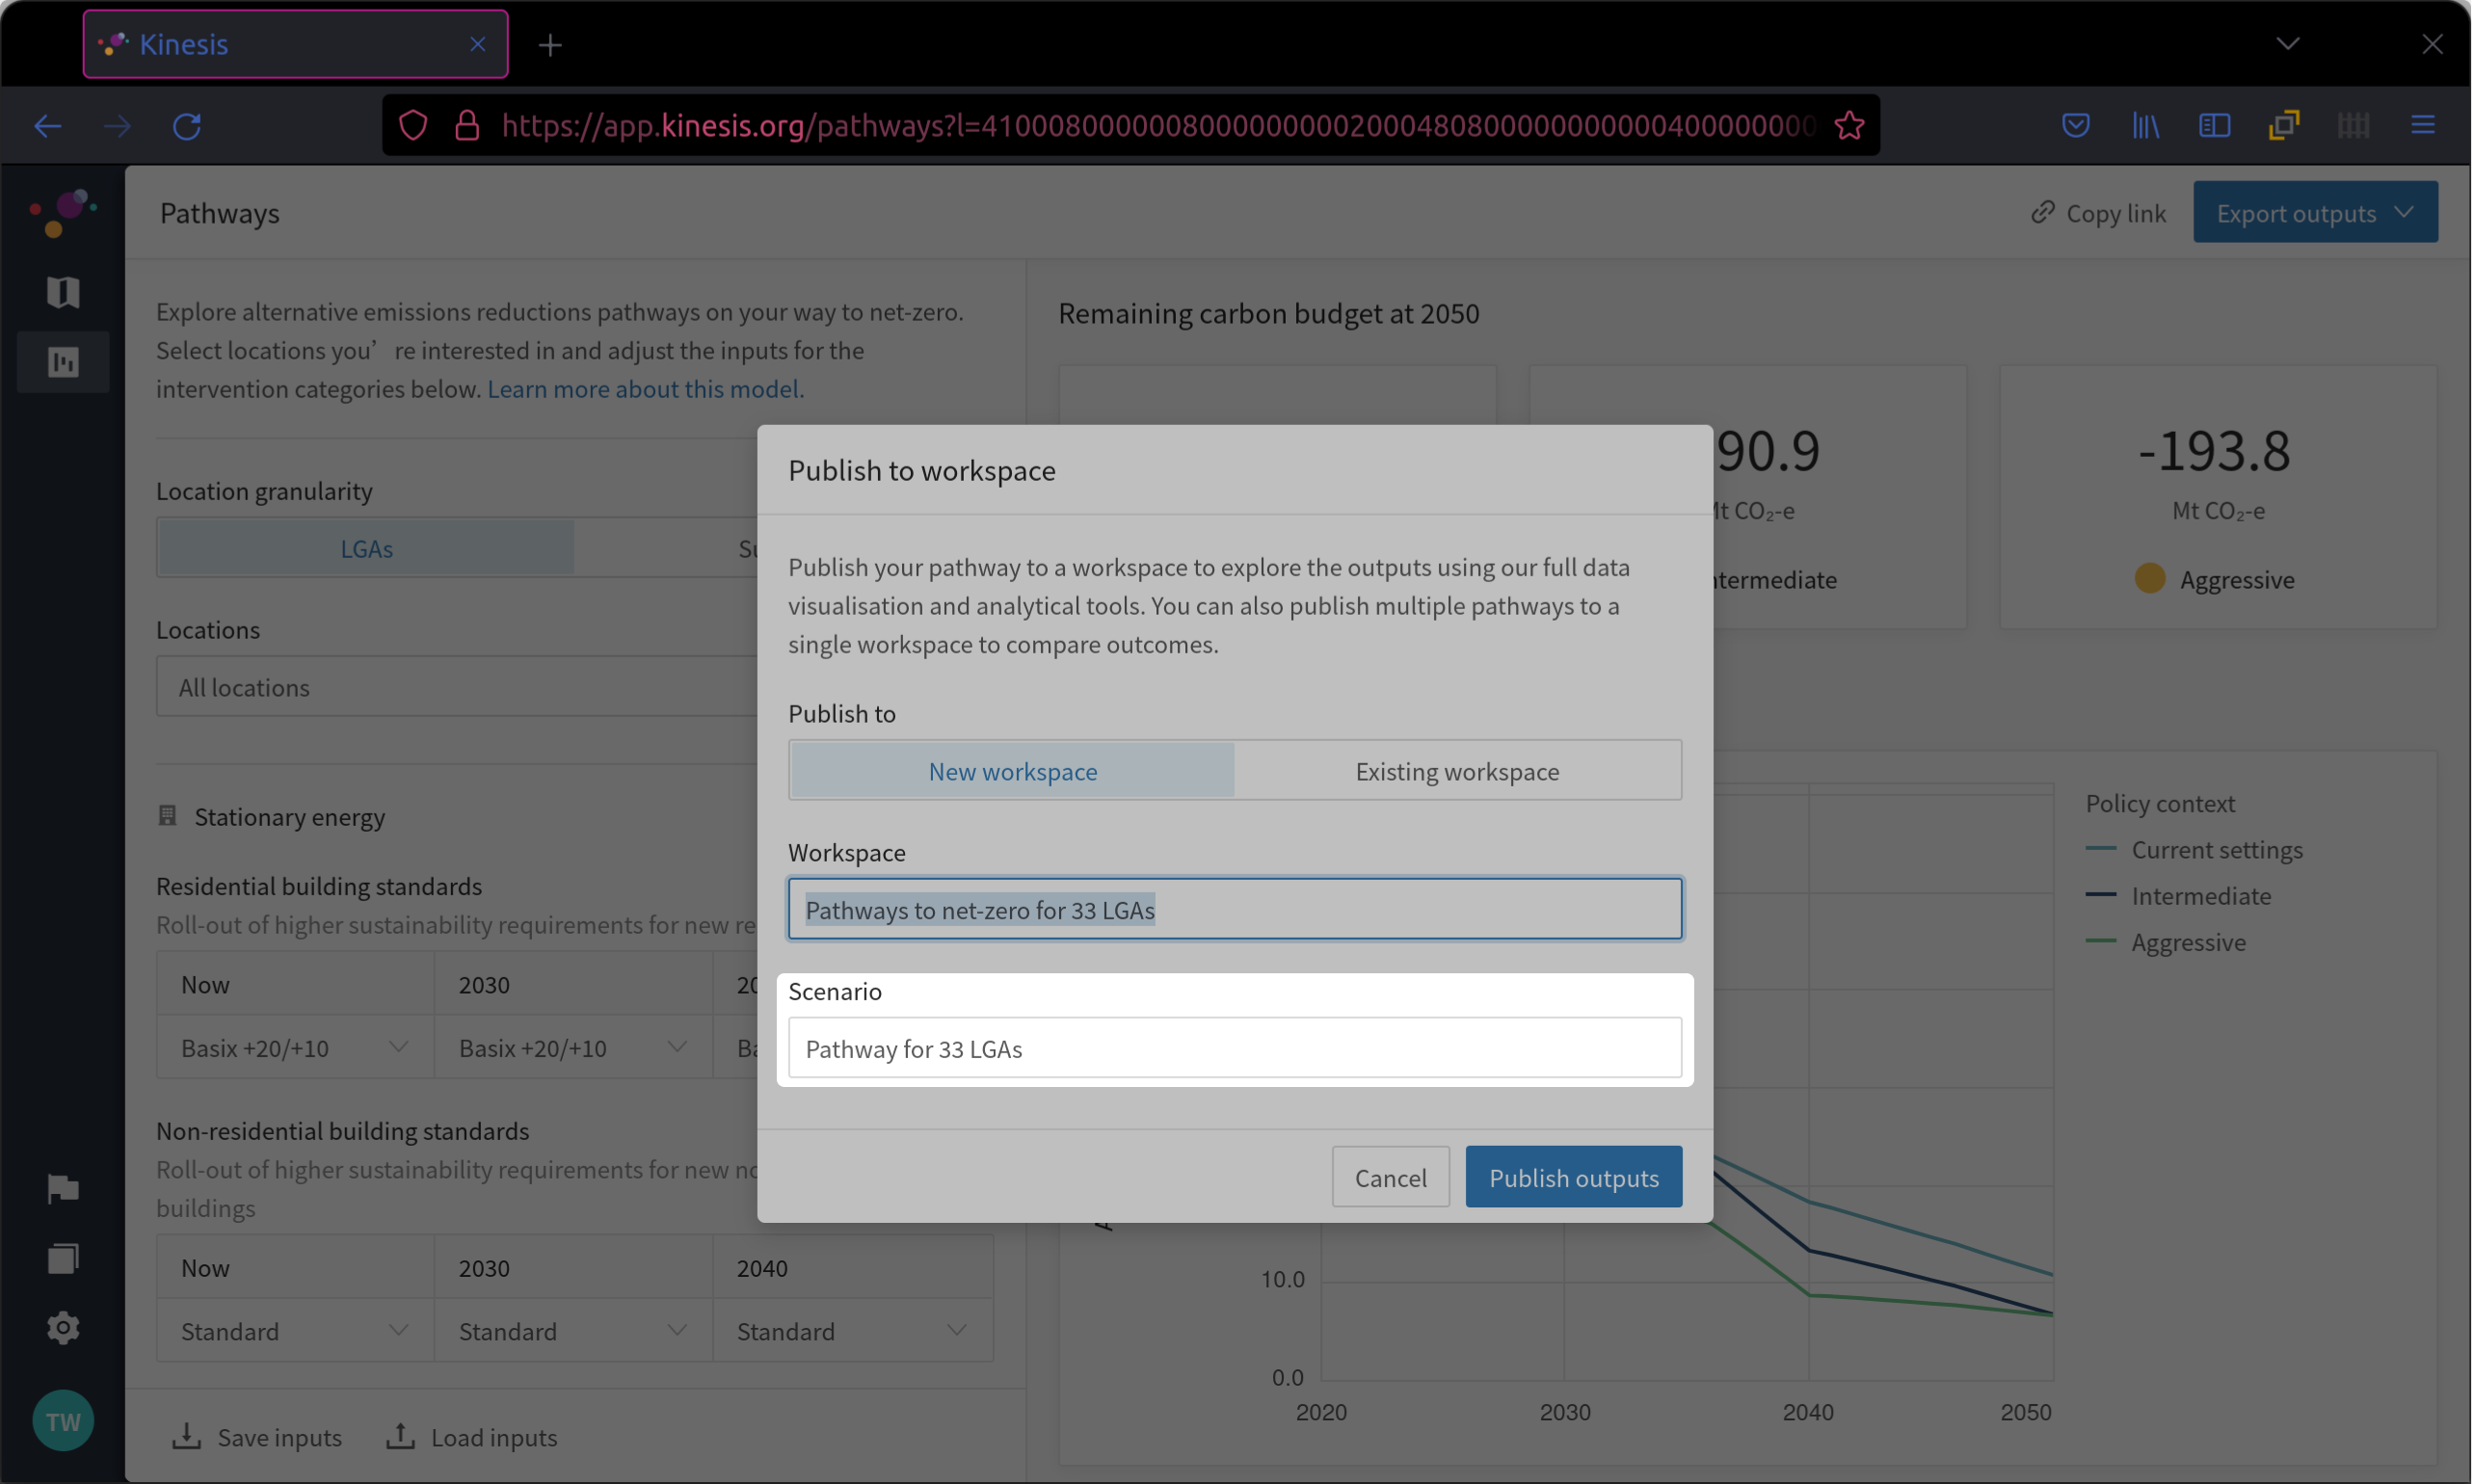
Task: Open the workspaces stack icon in sidebar
Action: tap(63, 1258)
